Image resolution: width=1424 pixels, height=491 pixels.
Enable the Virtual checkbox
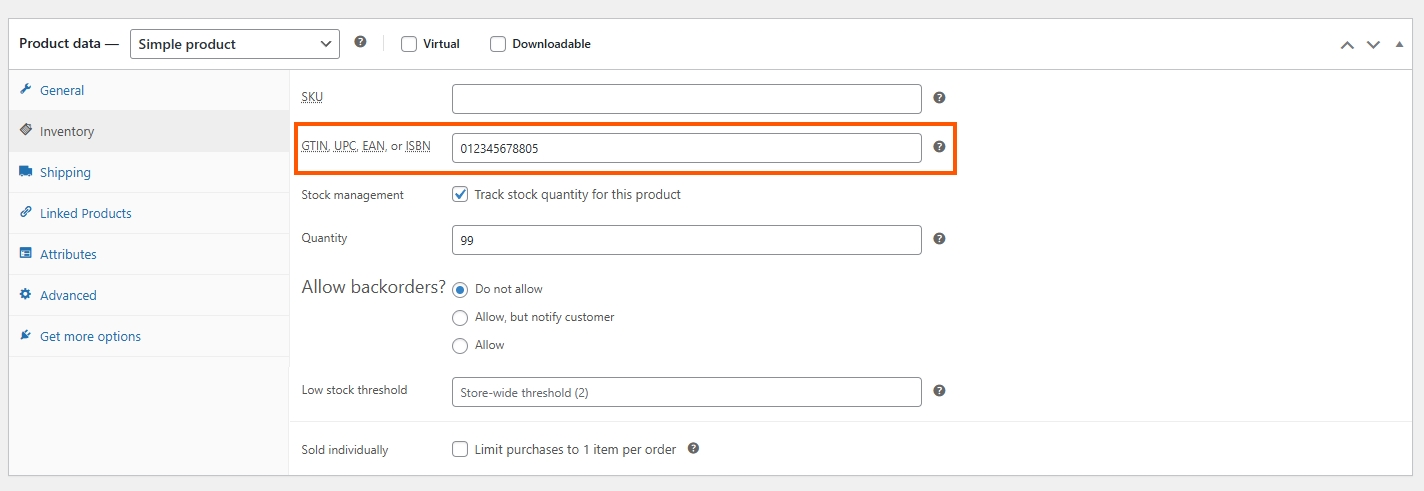point(409,44)
